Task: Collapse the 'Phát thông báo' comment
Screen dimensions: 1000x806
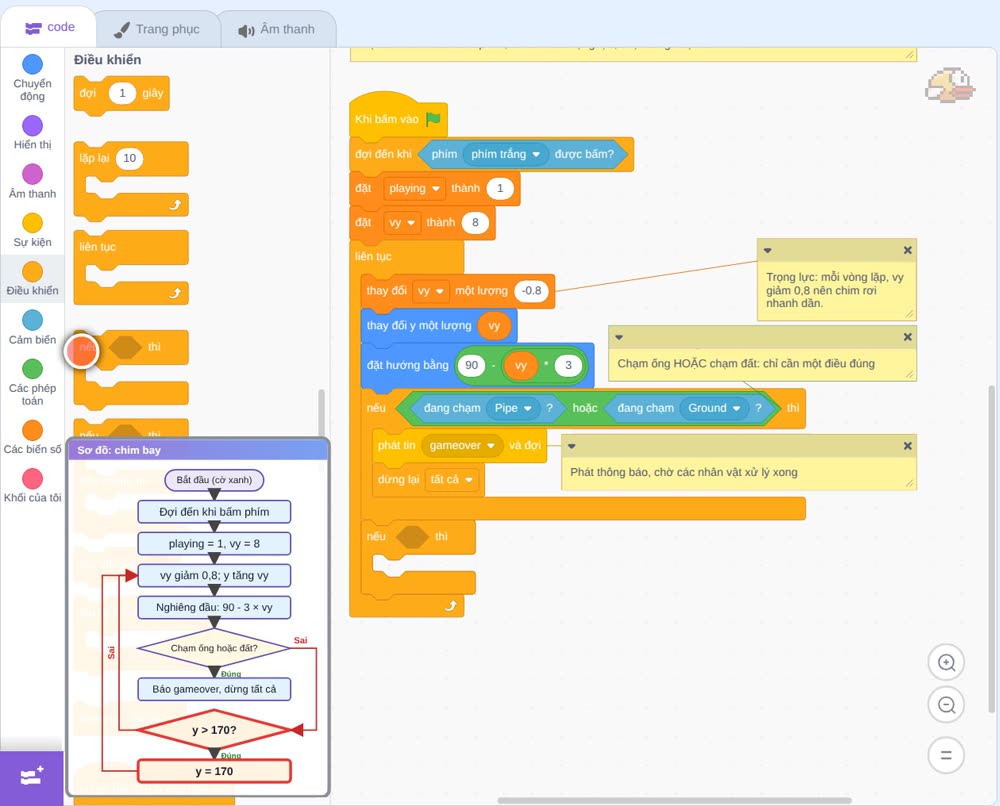Action: [571, 446]
